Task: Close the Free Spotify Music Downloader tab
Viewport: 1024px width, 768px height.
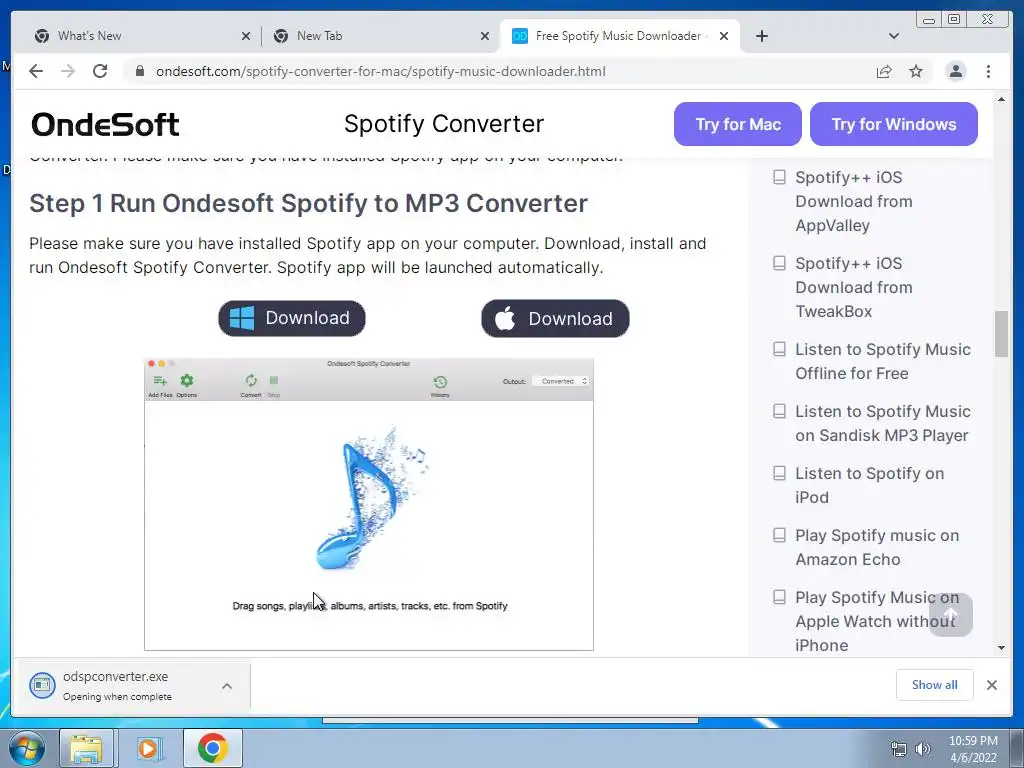Action: (724, 37)
